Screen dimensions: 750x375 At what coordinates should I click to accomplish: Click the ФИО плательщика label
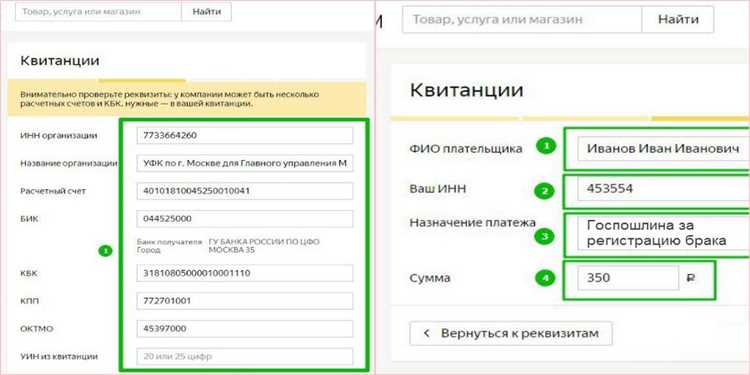[x=466, y=149]
